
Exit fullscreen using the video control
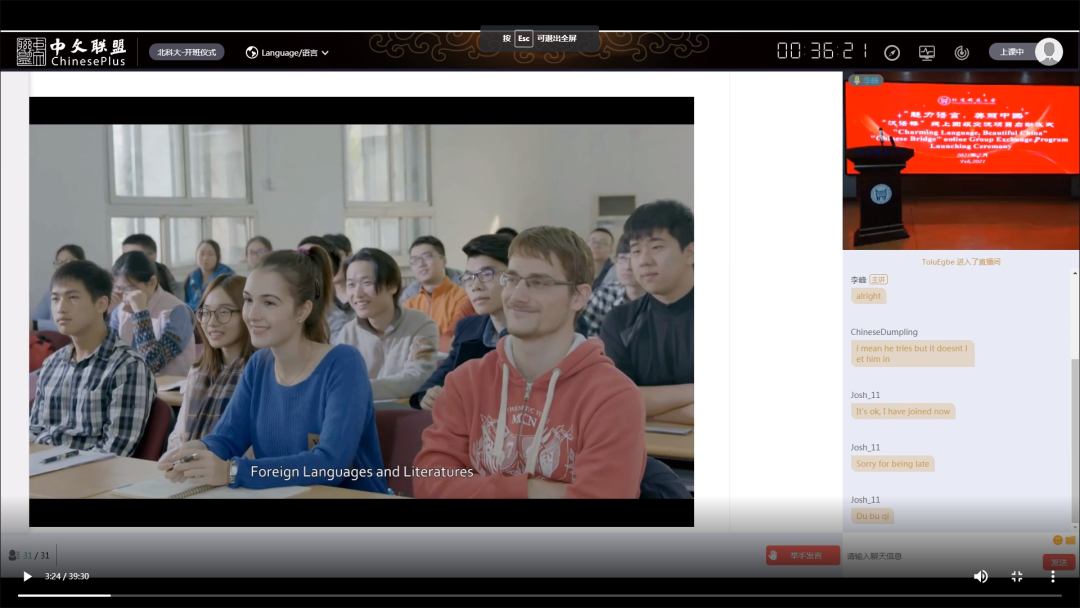point(1017,576)
